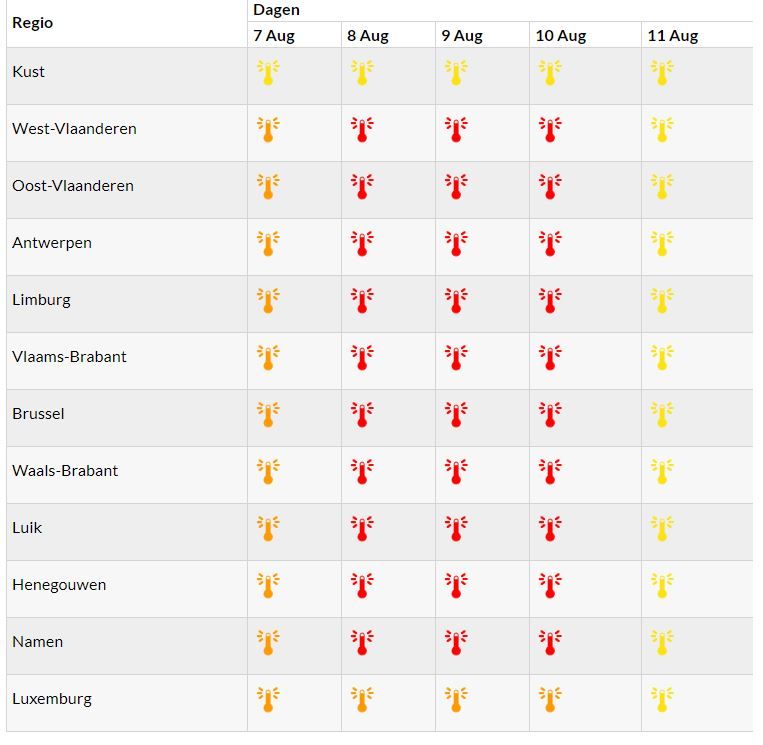The image size is (763, 745).
Task: Click the yellow thermometer for Kust on 7 Aug
Action: [x=267, y=73]
